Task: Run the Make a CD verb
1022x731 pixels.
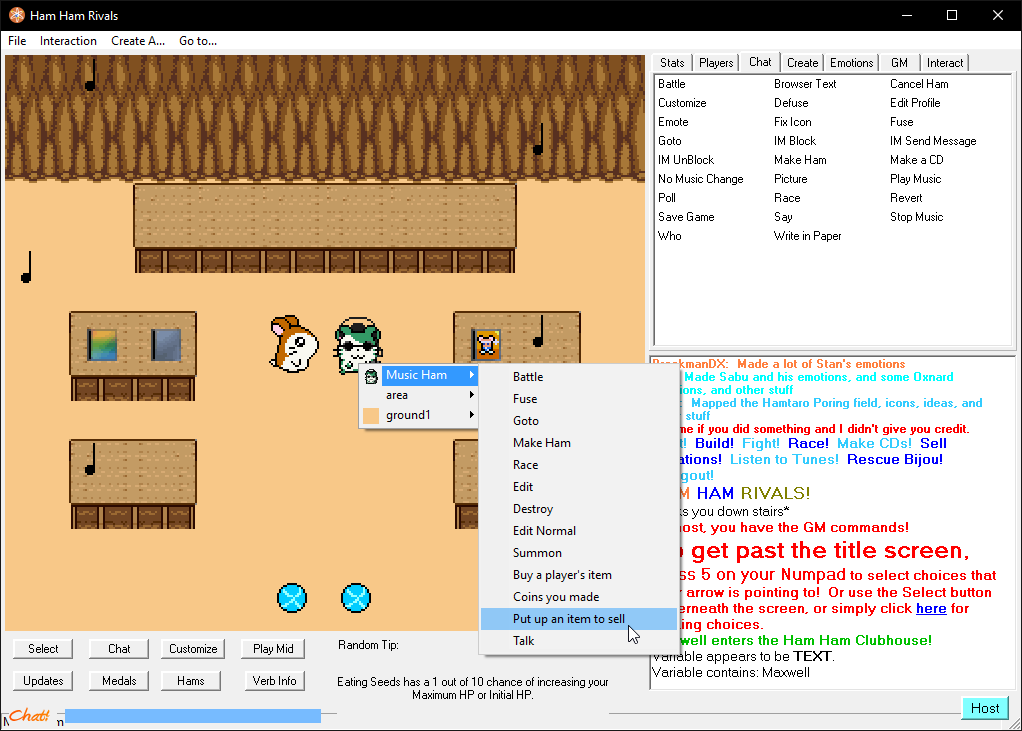Action: click(916, 160)
